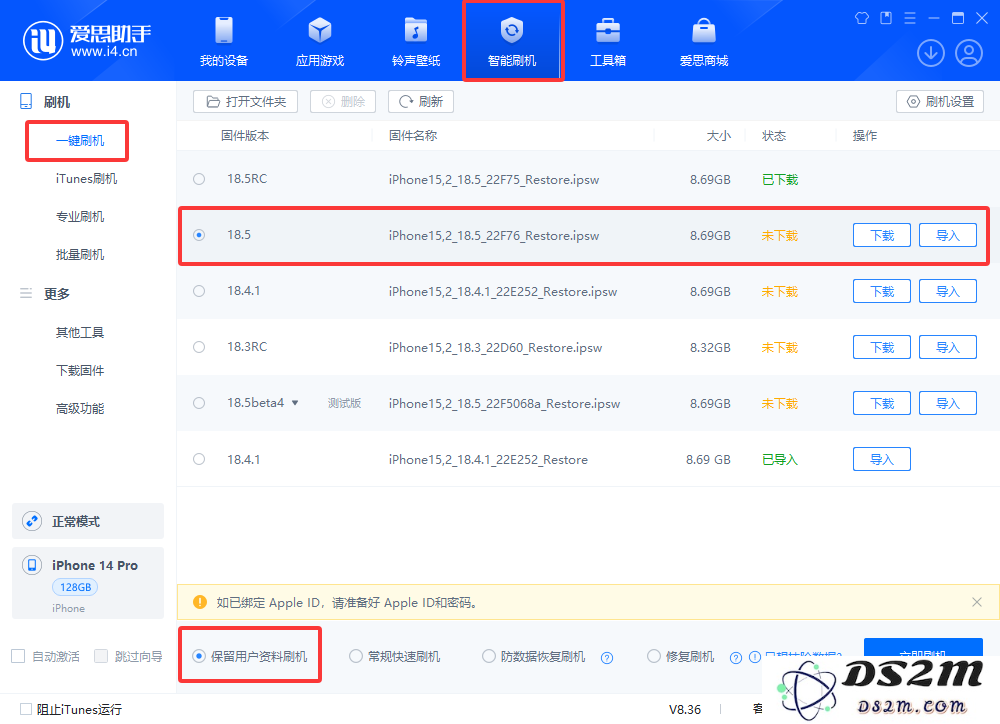The width and height of the screenshot is (1000, 724).
Task: Click the file name iPhone15,2_18.5_22F75_Restore.ipsw
Action: point(494,180)
